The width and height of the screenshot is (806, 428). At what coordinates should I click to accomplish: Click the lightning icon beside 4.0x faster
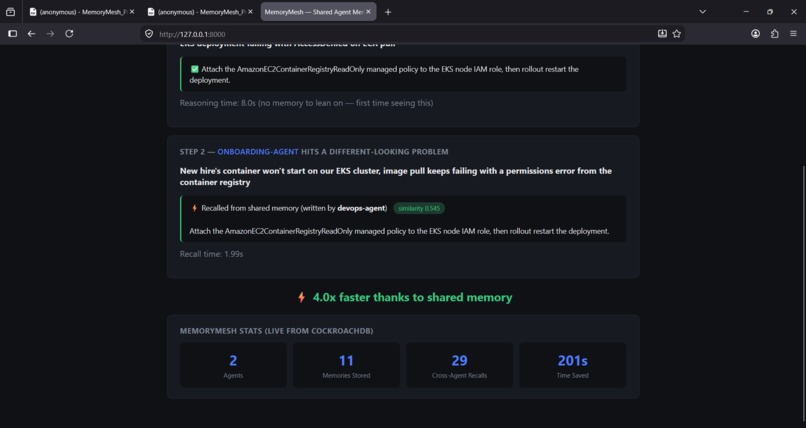301,297
